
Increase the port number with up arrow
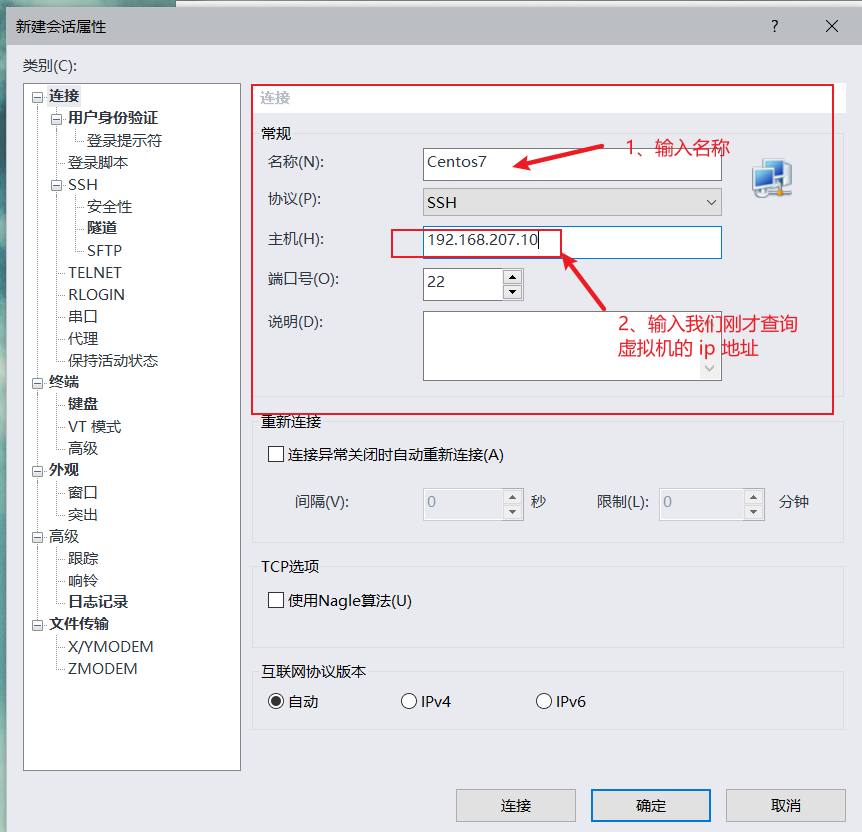512,277
